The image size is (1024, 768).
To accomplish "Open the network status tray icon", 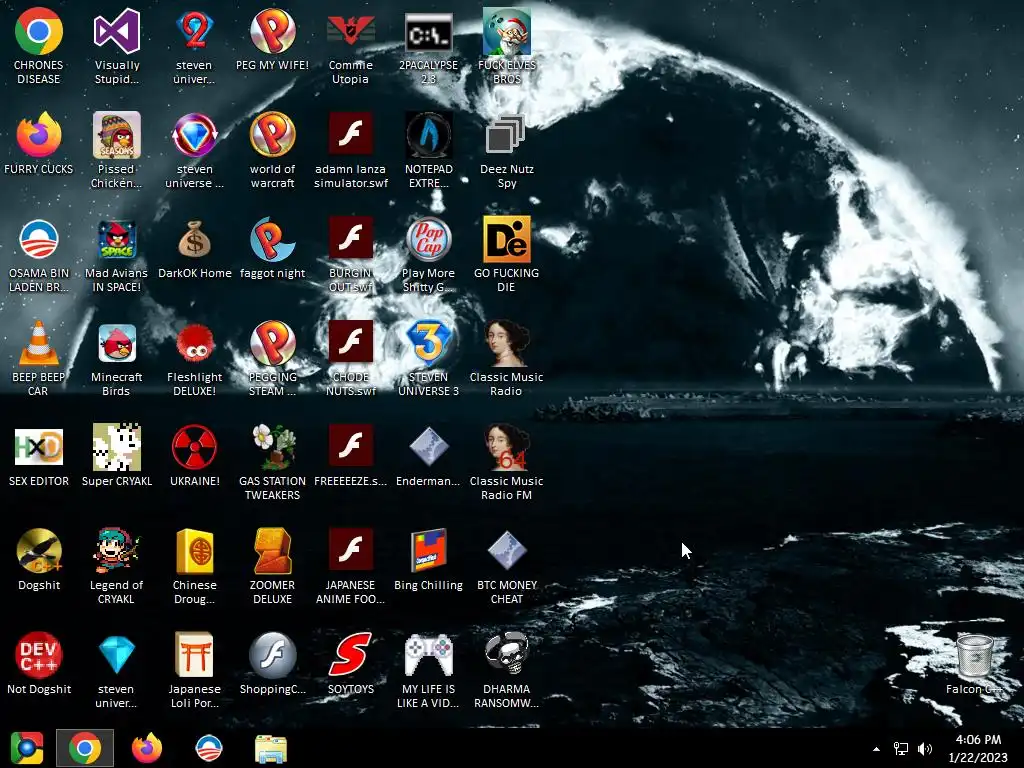I will [x=901, y=749].
